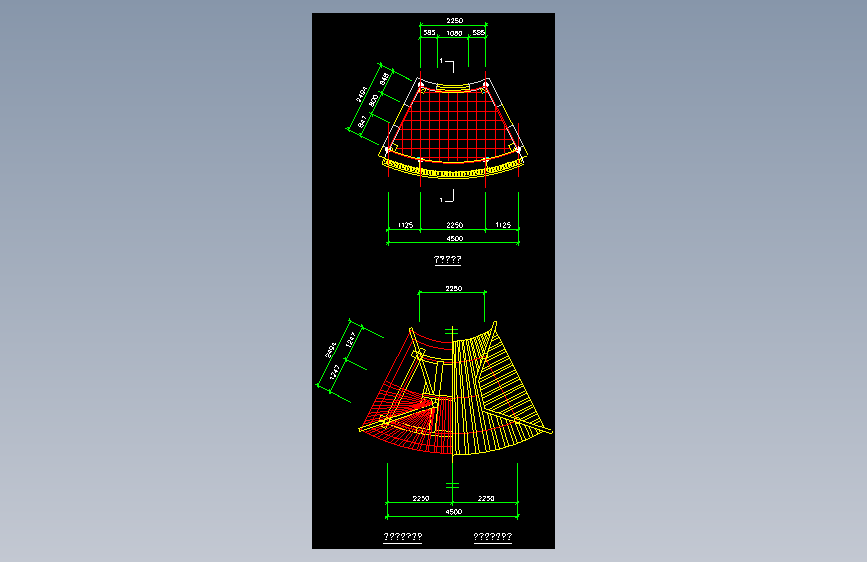Click the 1080 dimension label
Screen dimensions: 867x562
[455, 33]
